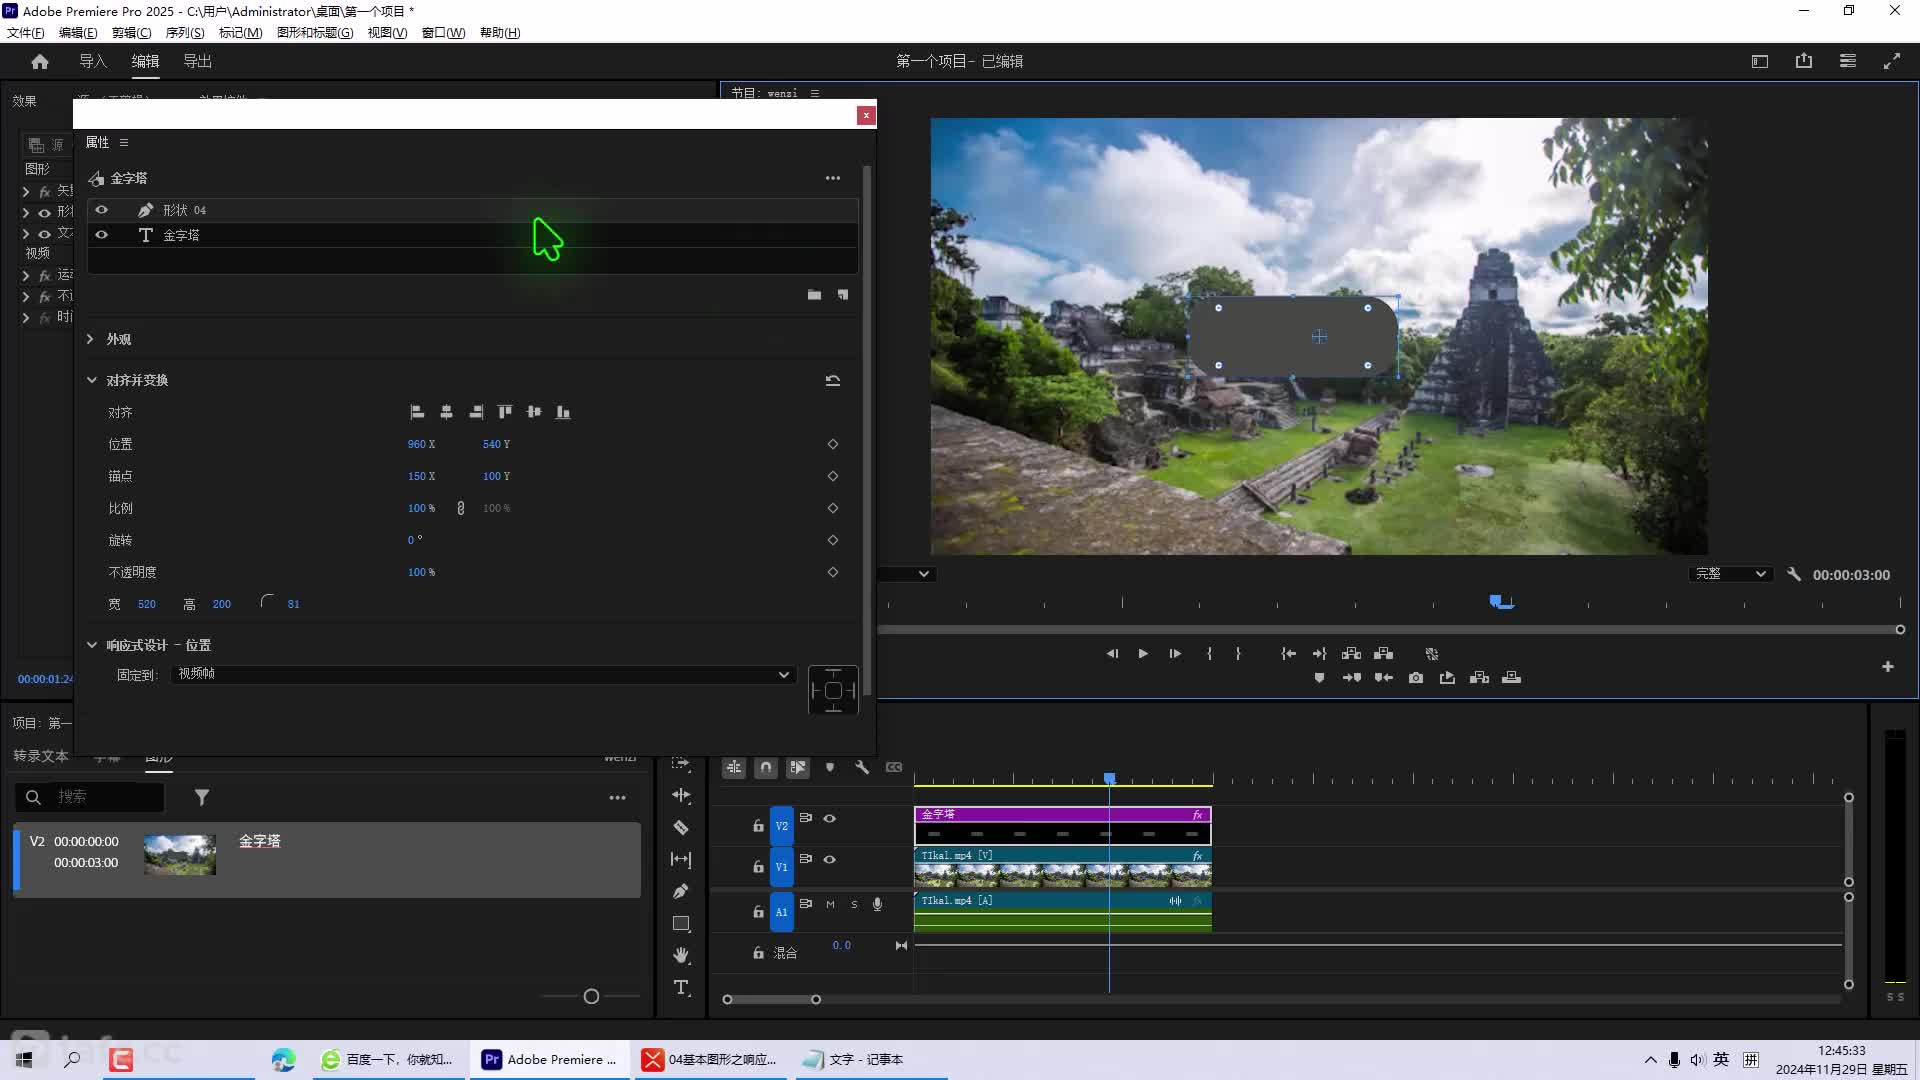The image size is (1920, 1080).
Task: Select the Pen tool in timeline toolbar
Action: pos(681,891)
